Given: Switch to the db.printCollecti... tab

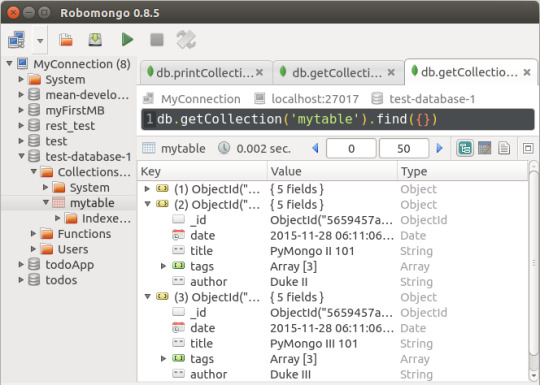Looking at the screenshot, I should coord(206,72).
